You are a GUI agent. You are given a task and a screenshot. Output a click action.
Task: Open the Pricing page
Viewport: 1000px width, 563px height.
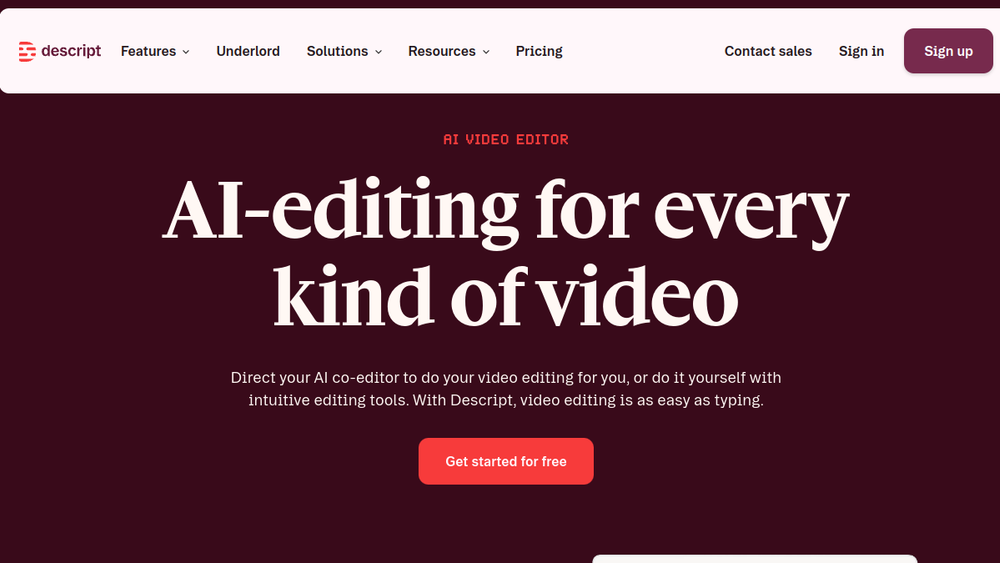(539, 51)
